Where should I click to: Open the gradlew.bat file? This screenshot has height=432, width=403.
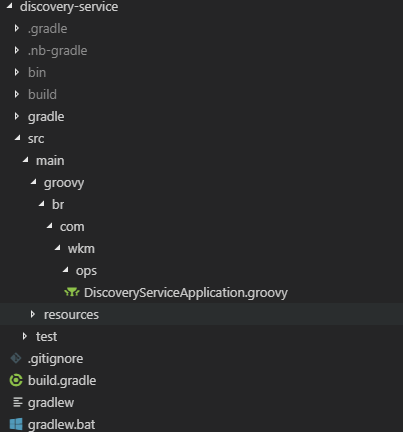(x=62, y=425)
